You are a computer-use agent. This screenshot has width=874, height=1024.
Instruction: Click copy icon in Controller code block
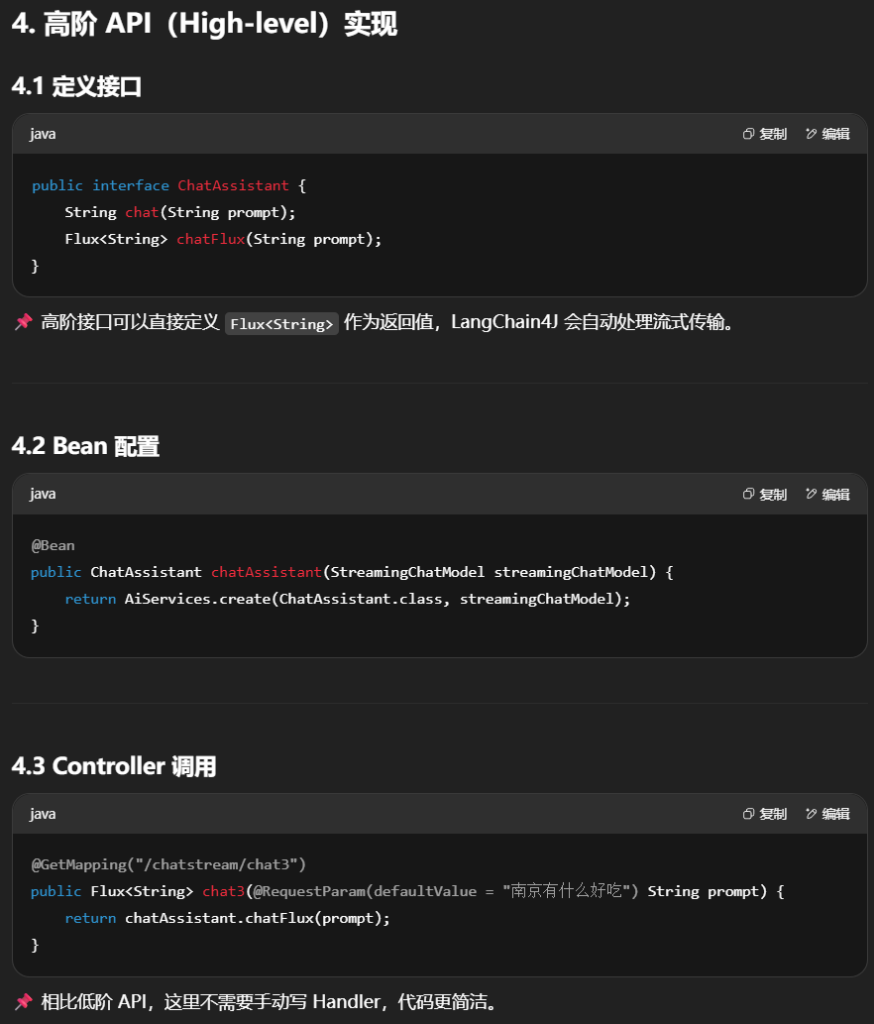click(x=748, y=814)
